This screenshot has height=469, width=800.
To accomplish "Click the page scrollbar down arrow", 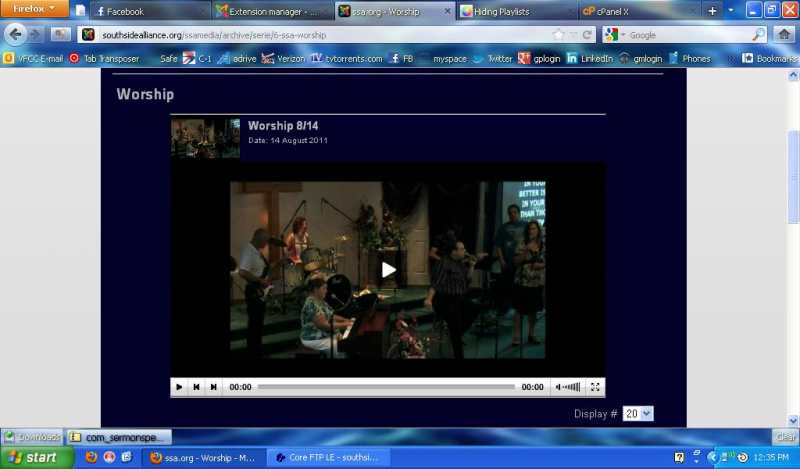I will (793, 421).
